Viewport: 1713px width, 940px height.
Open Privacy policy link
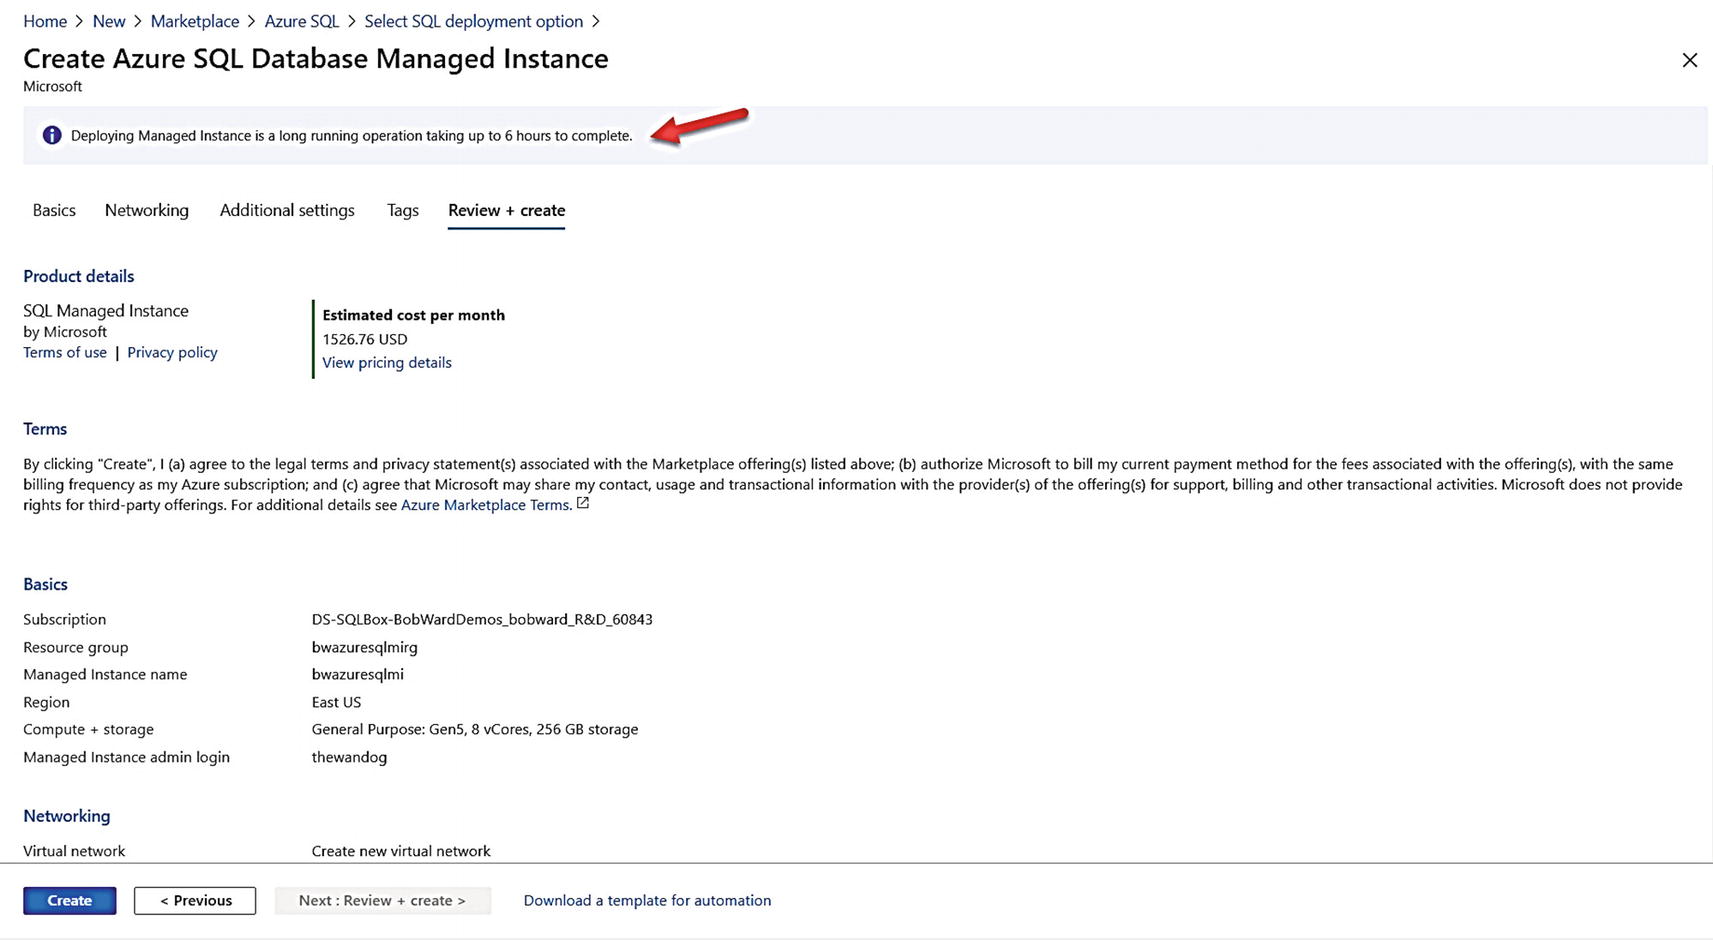coord(172,352)
